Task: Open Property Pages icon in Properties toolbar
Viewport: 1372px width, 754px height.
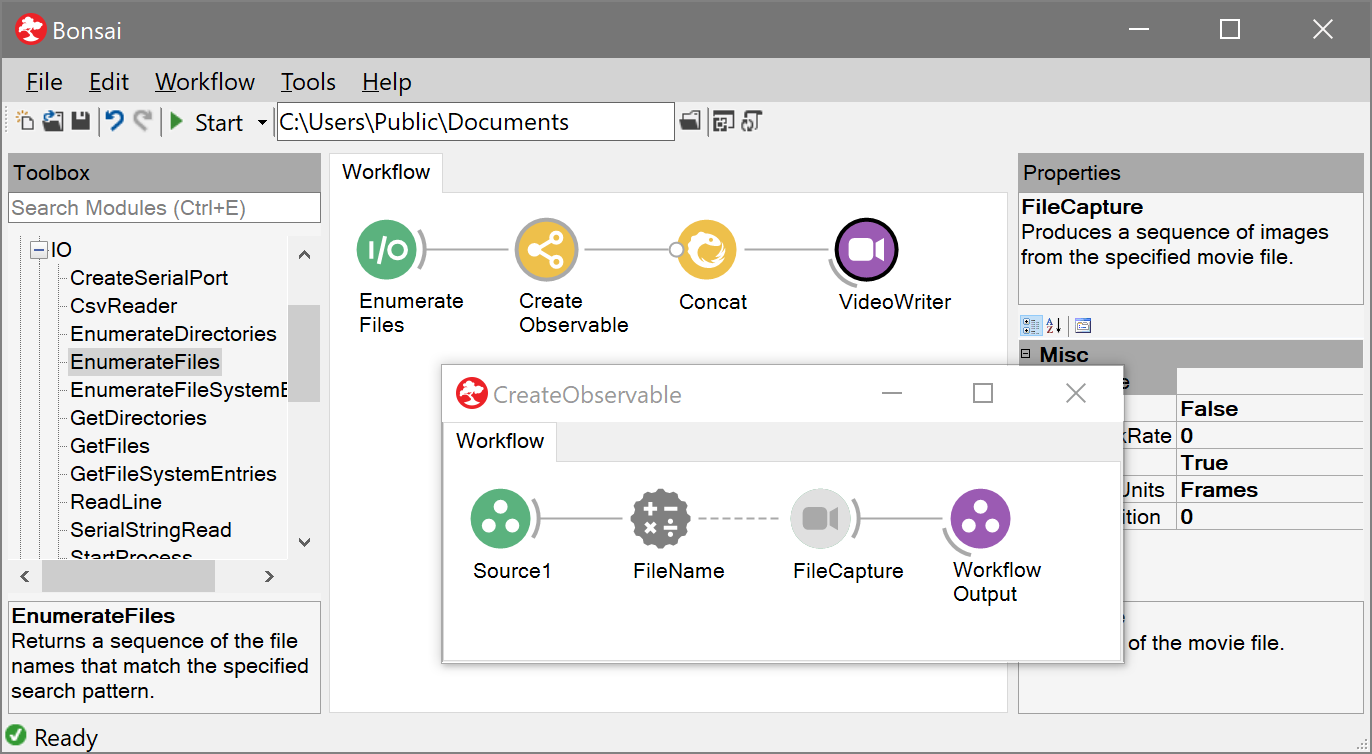Action: pyautogui.click(x=1083, y=325)
